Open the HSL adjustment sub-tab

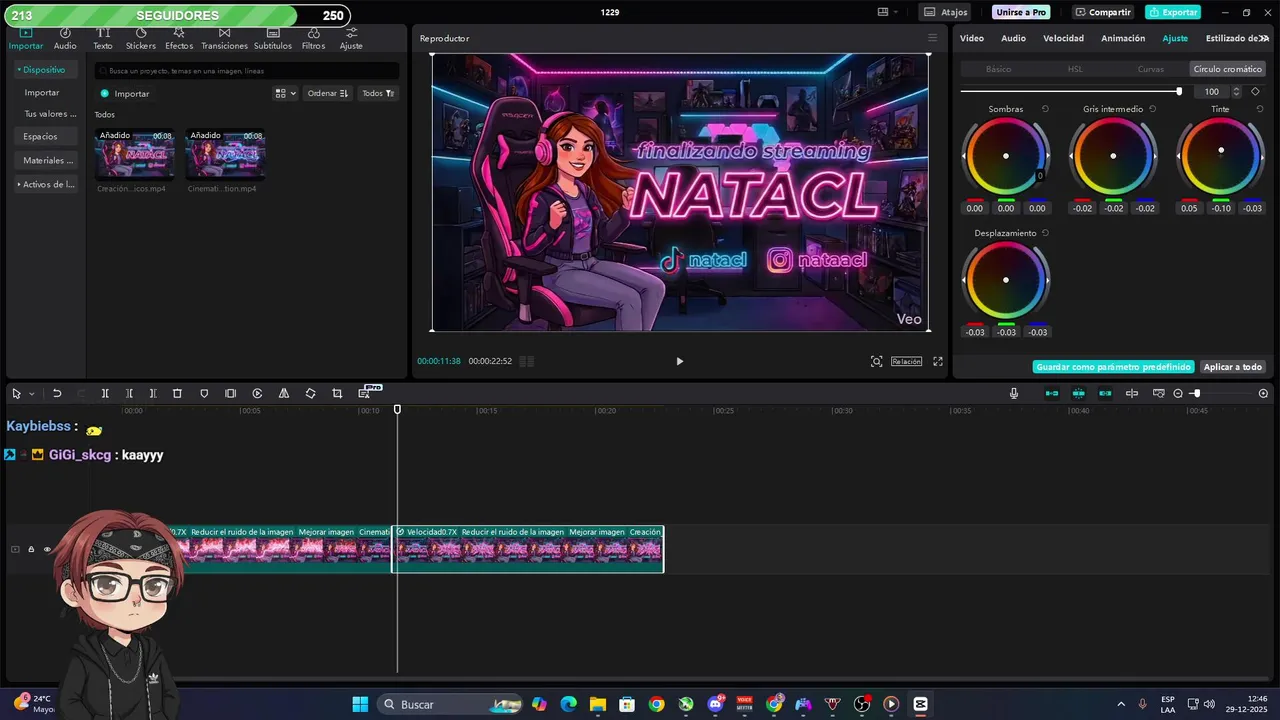tap(1075, 69)
